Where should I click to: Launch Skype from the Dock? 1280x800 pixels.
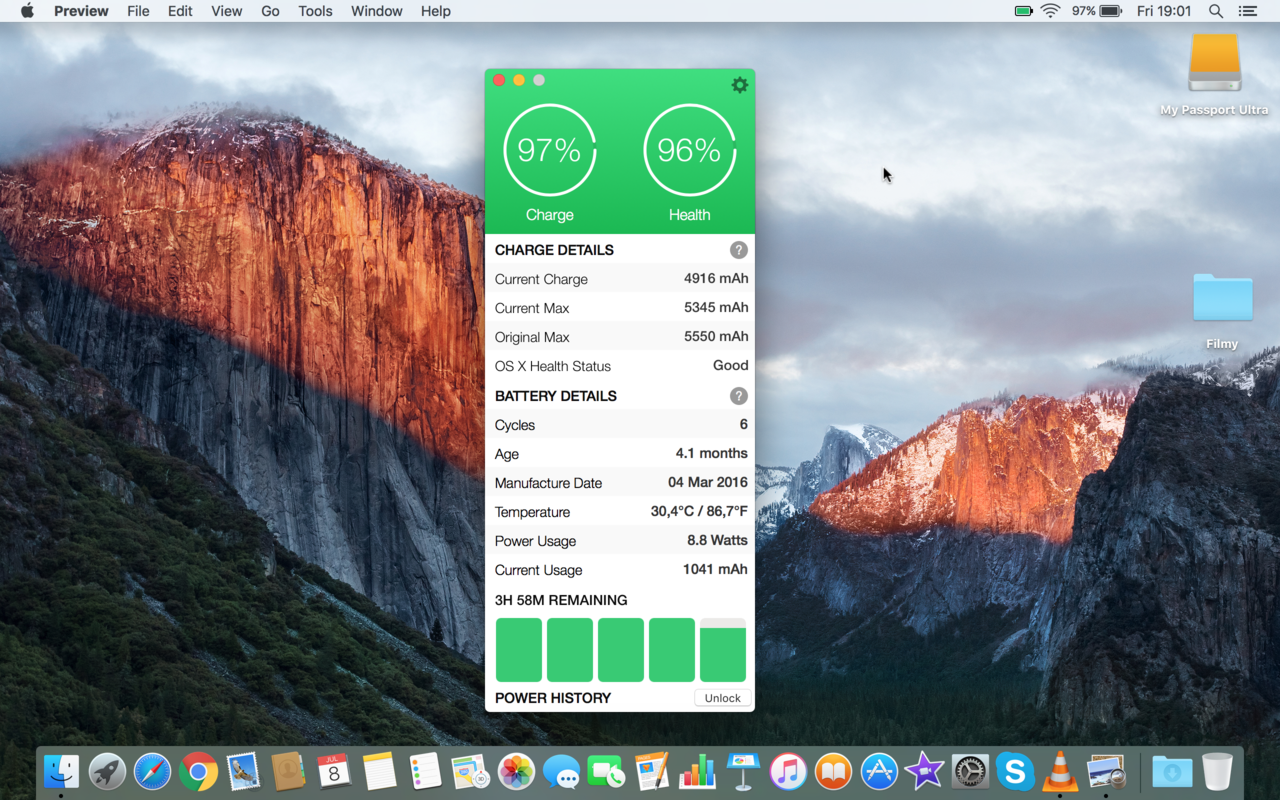[x=1015, y=771]
